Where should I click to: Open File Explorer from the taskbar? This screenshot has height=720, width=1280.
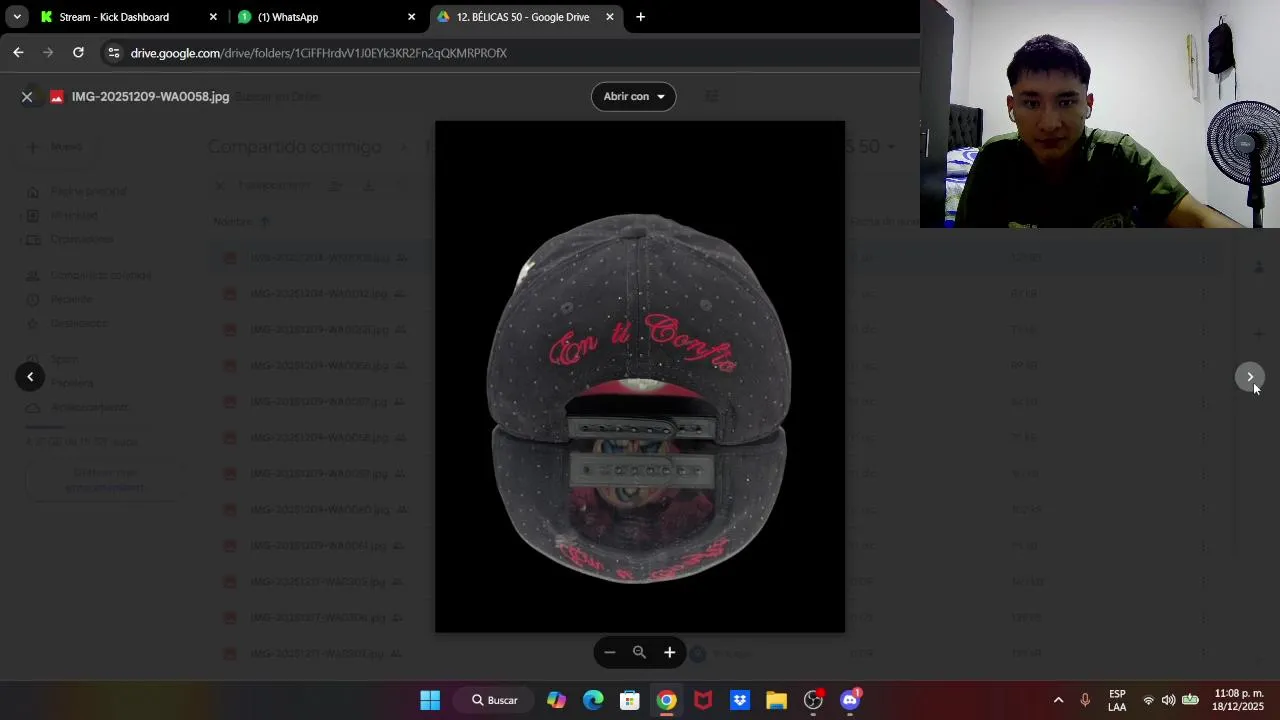tap(777, 700)
